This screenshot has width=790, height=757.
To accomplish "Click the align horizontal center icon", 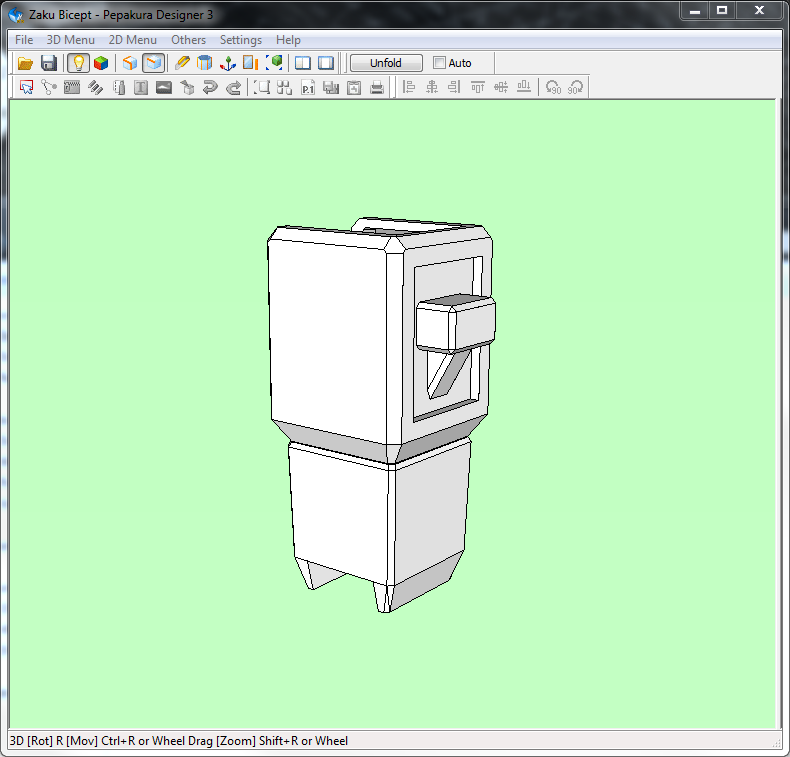I will pyautogui.click(x=432, y=87).
